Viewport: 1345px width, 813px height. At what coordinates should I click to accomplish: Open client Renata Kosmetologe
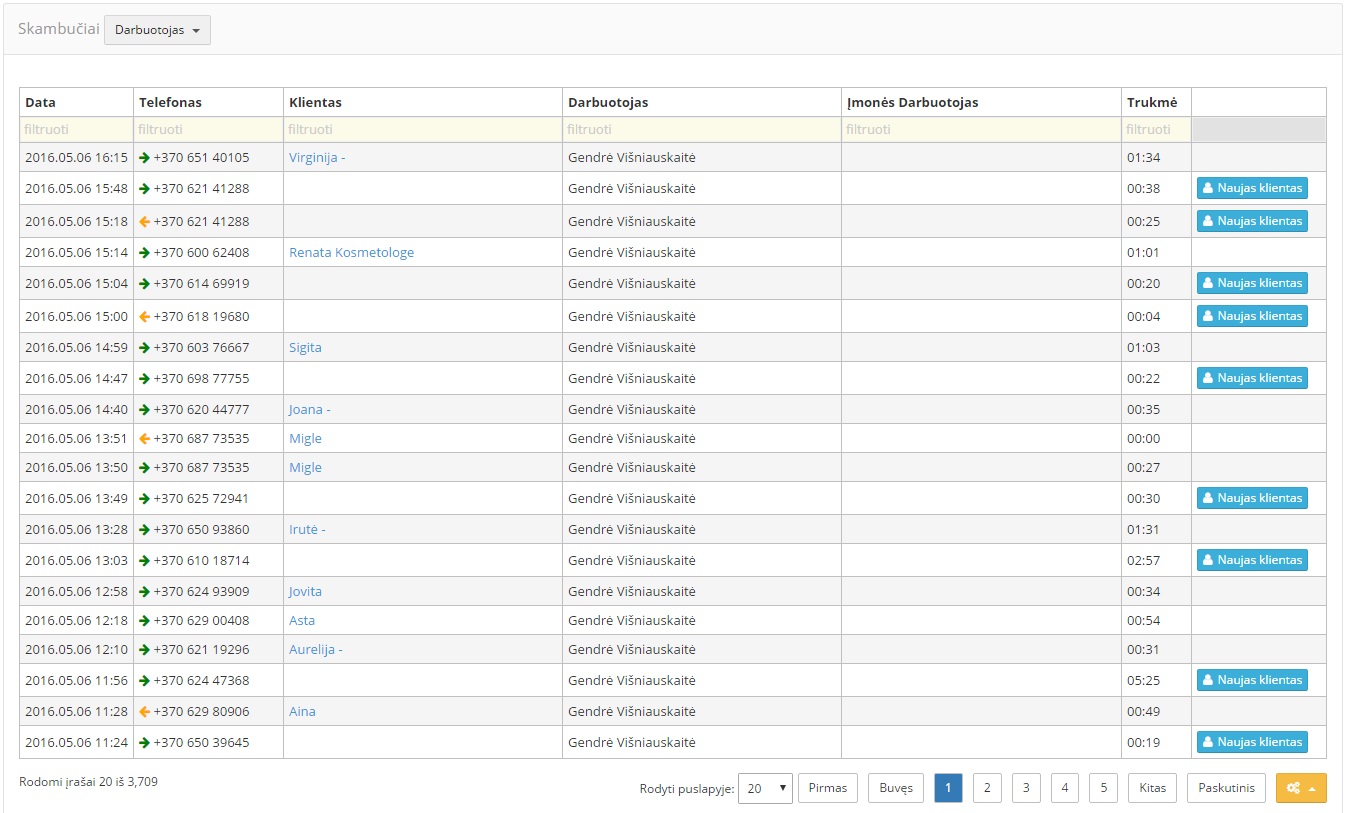point(352,252)
